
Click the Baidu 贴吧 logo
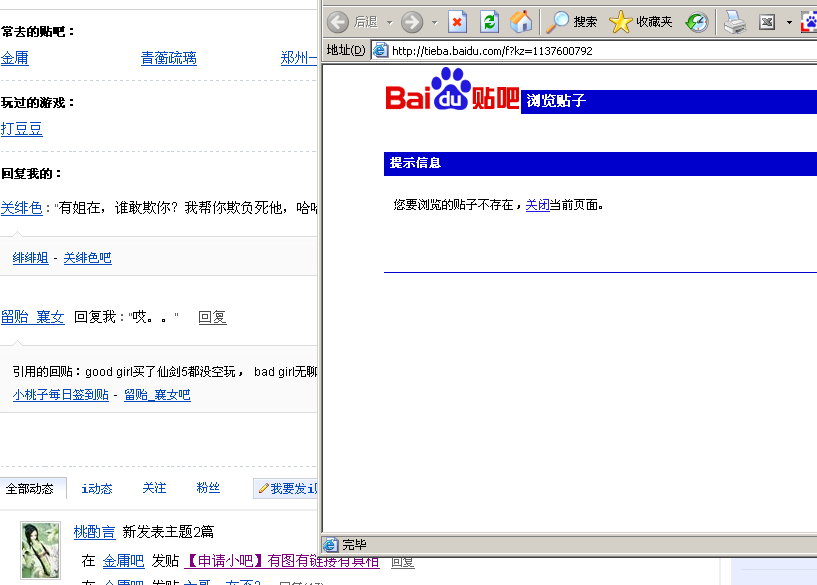coord(452,89)
